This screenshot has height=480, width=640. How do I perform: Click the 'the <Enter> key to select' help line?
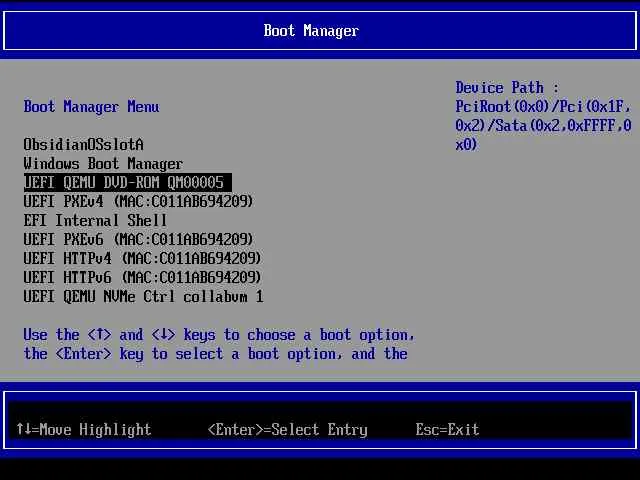coord(216,353)
